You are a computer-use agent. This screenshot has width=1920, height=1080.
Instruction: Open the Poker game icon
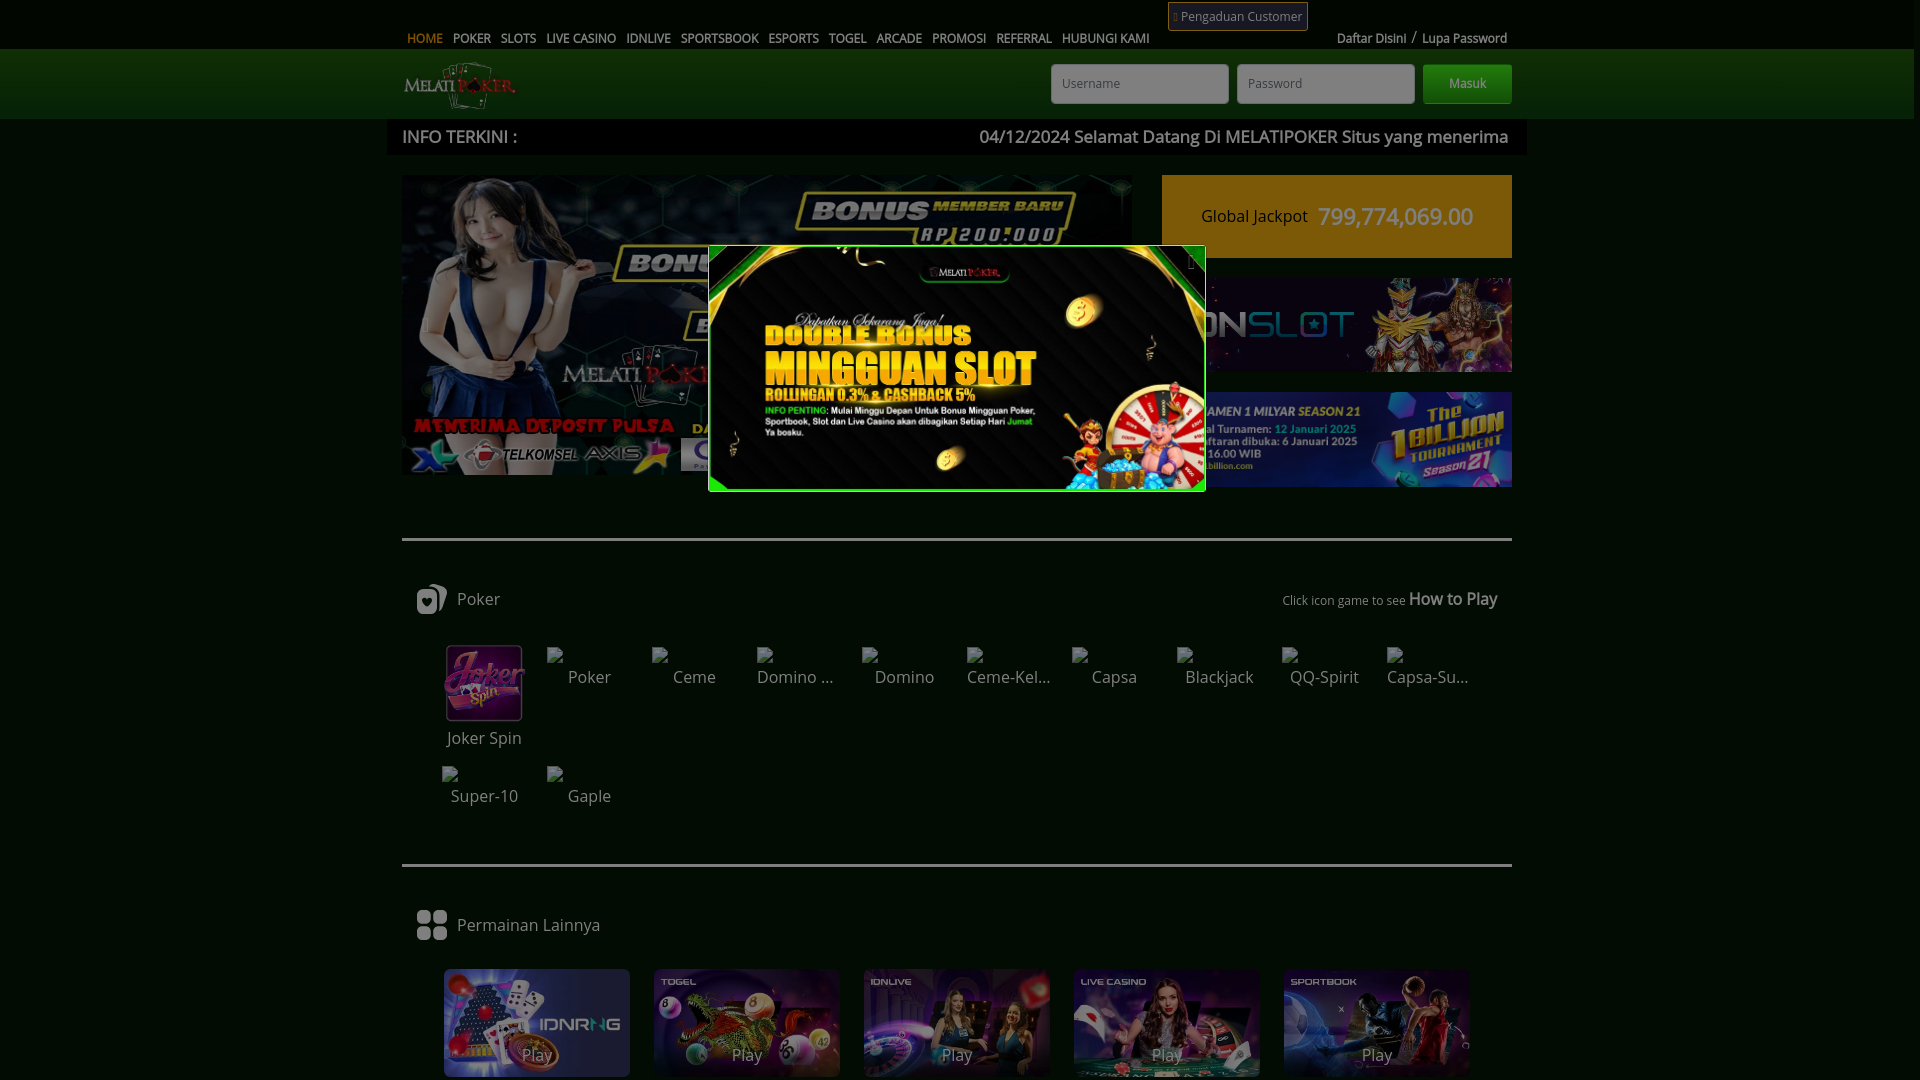pos(555,655)
